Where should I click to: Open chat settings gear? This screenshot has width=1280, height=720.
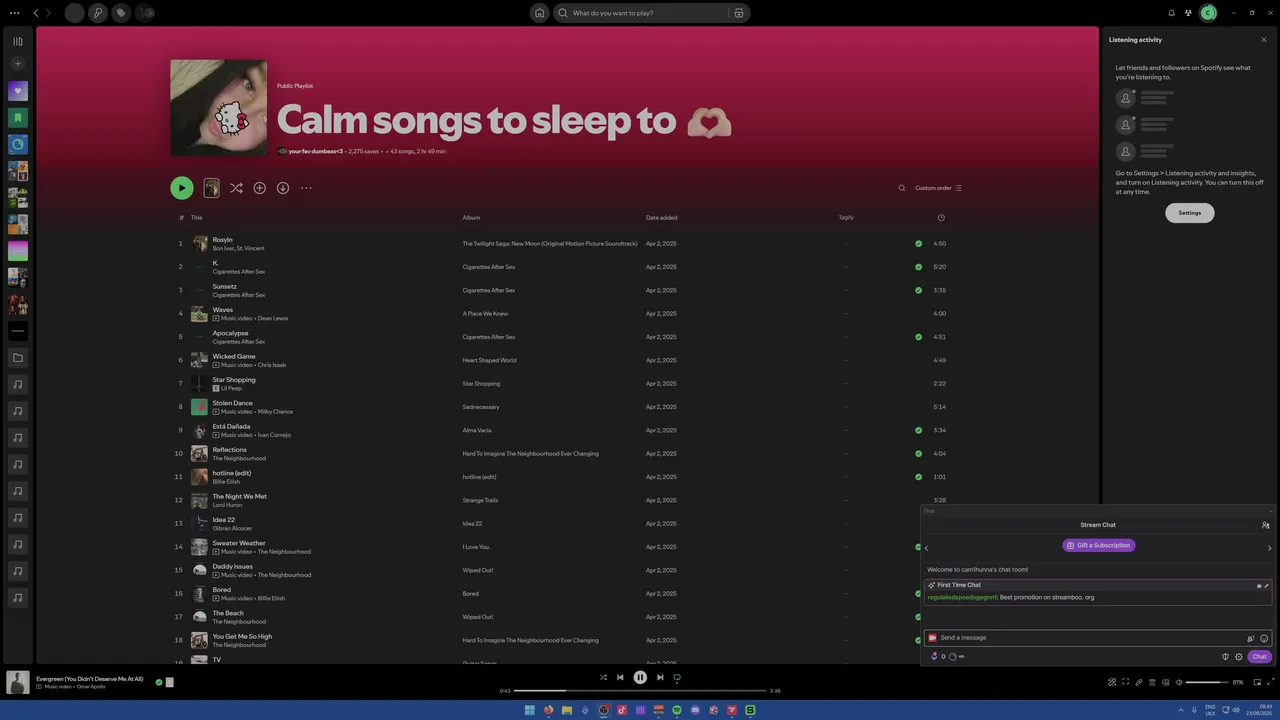[x=1239, y=657]
